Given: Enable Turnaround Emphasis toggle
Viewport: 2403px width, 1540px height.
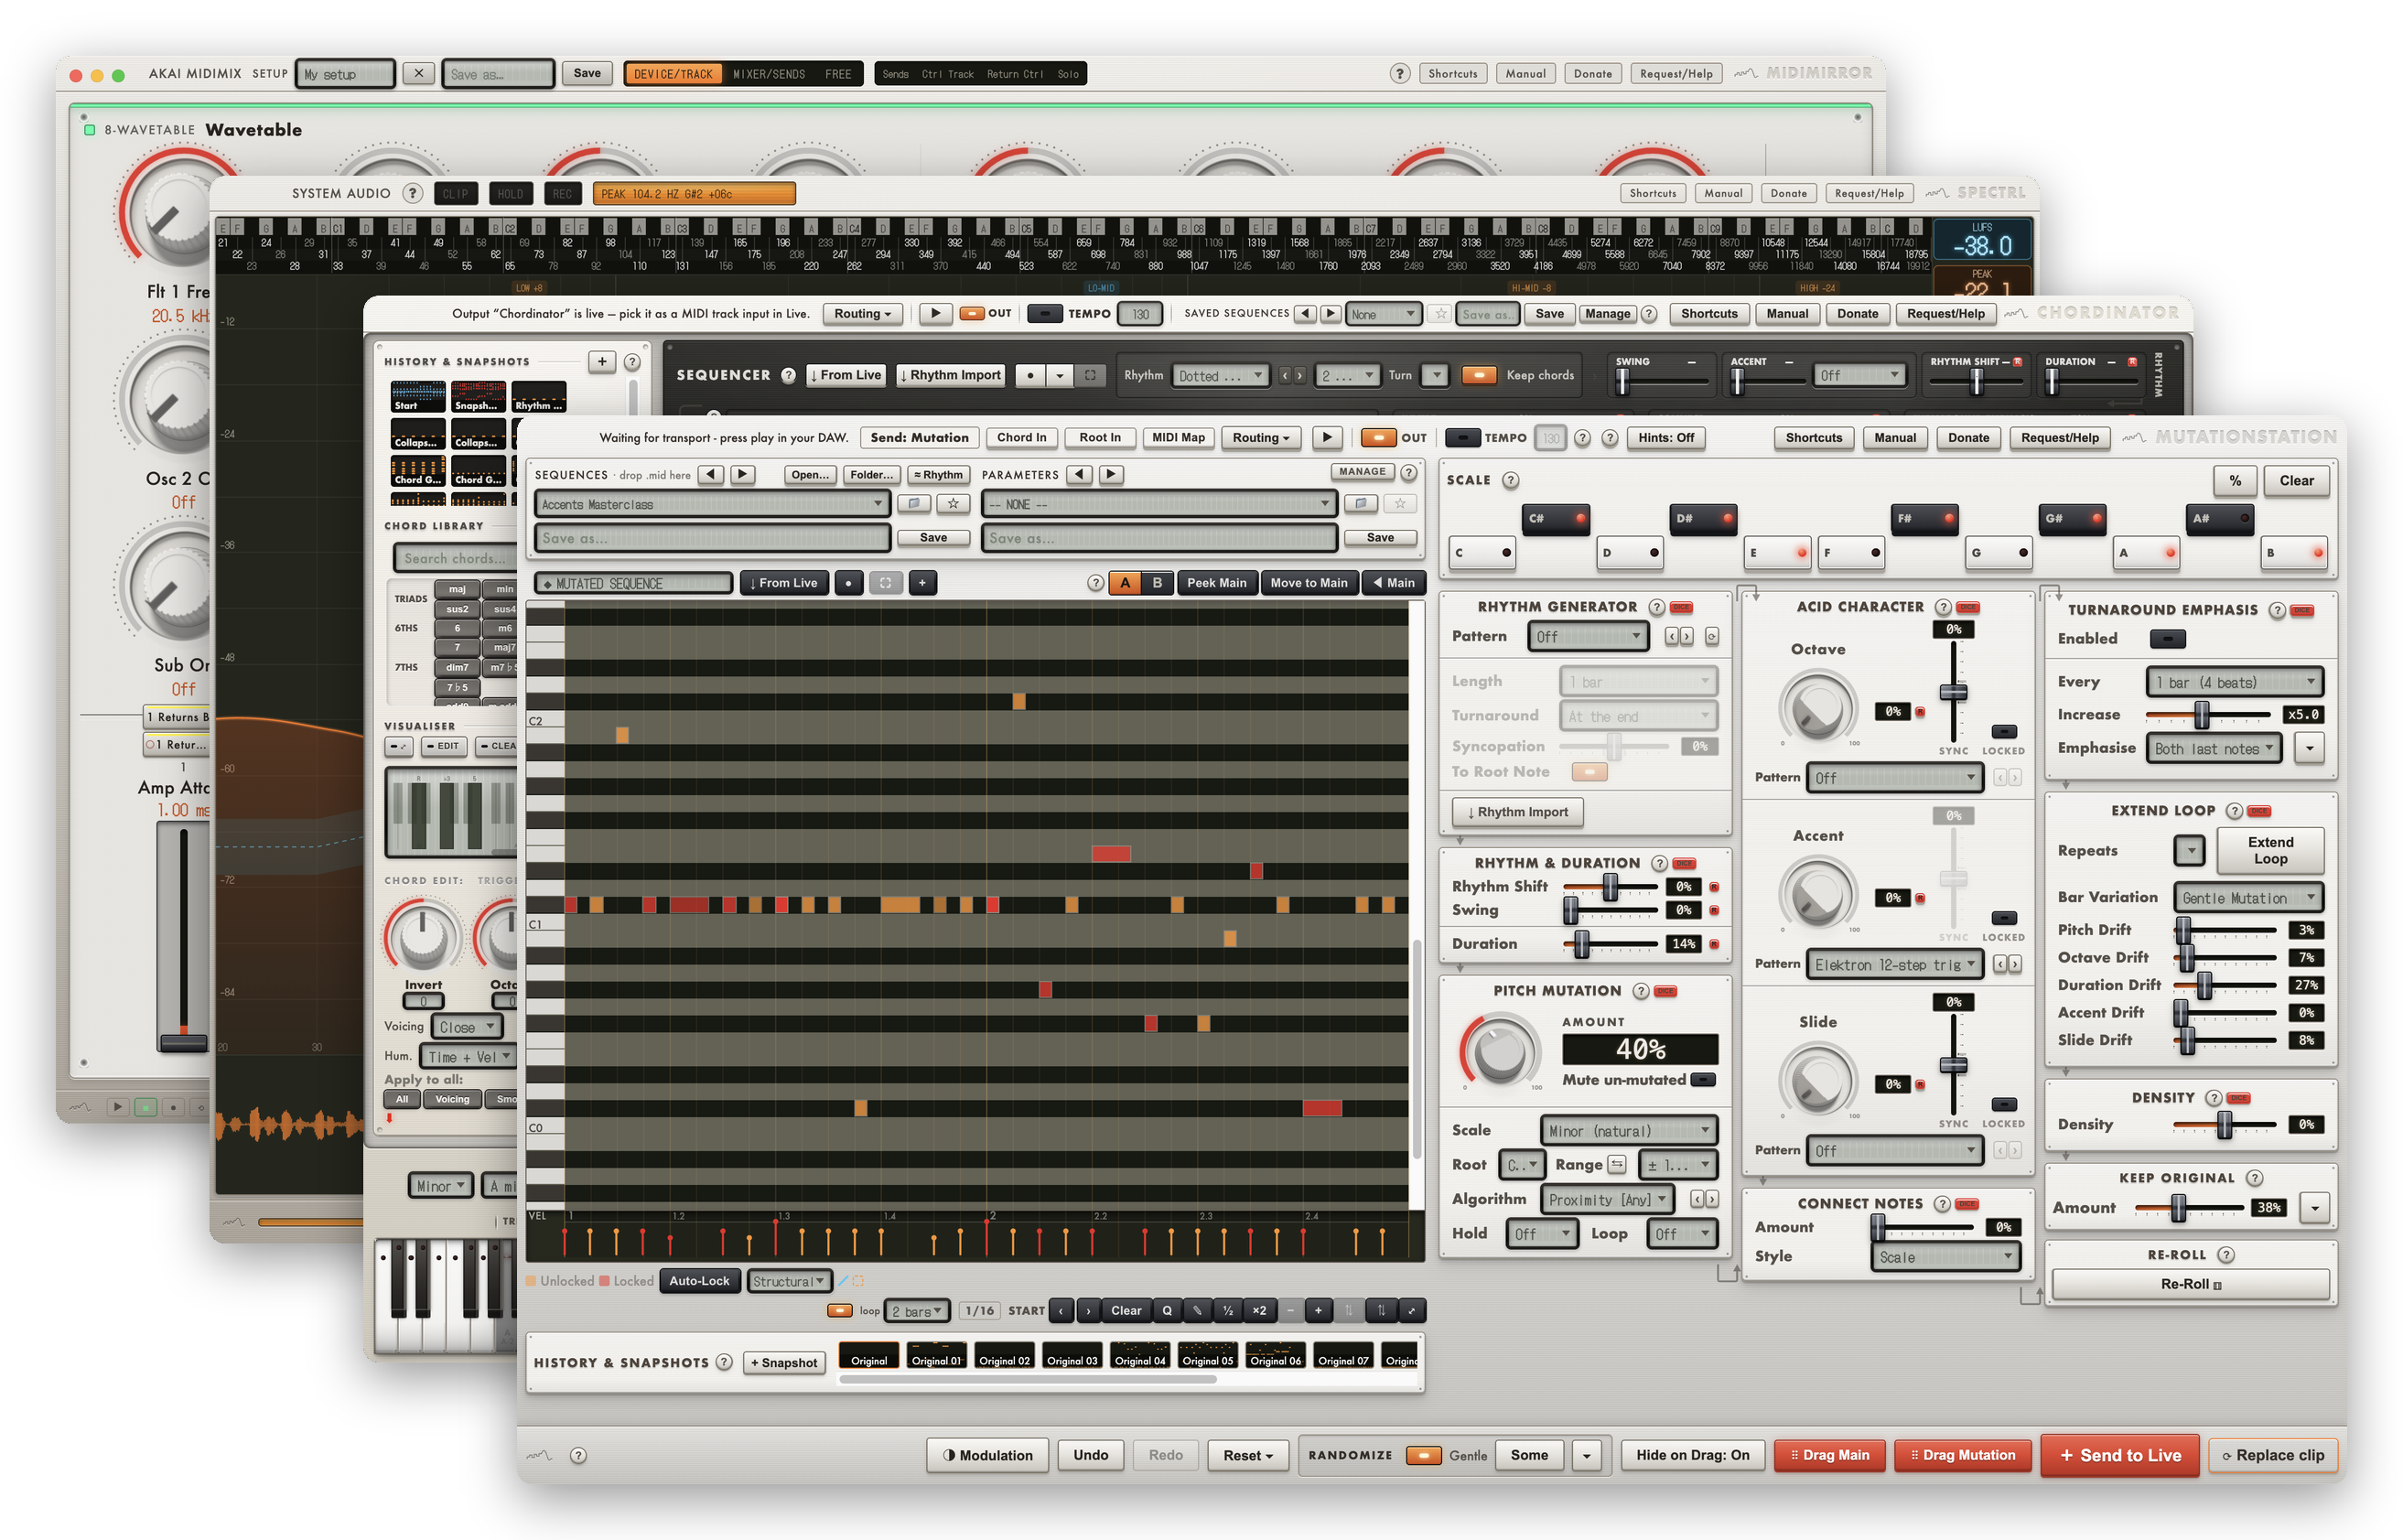Looking at the screenshot, I should 2167,639.
